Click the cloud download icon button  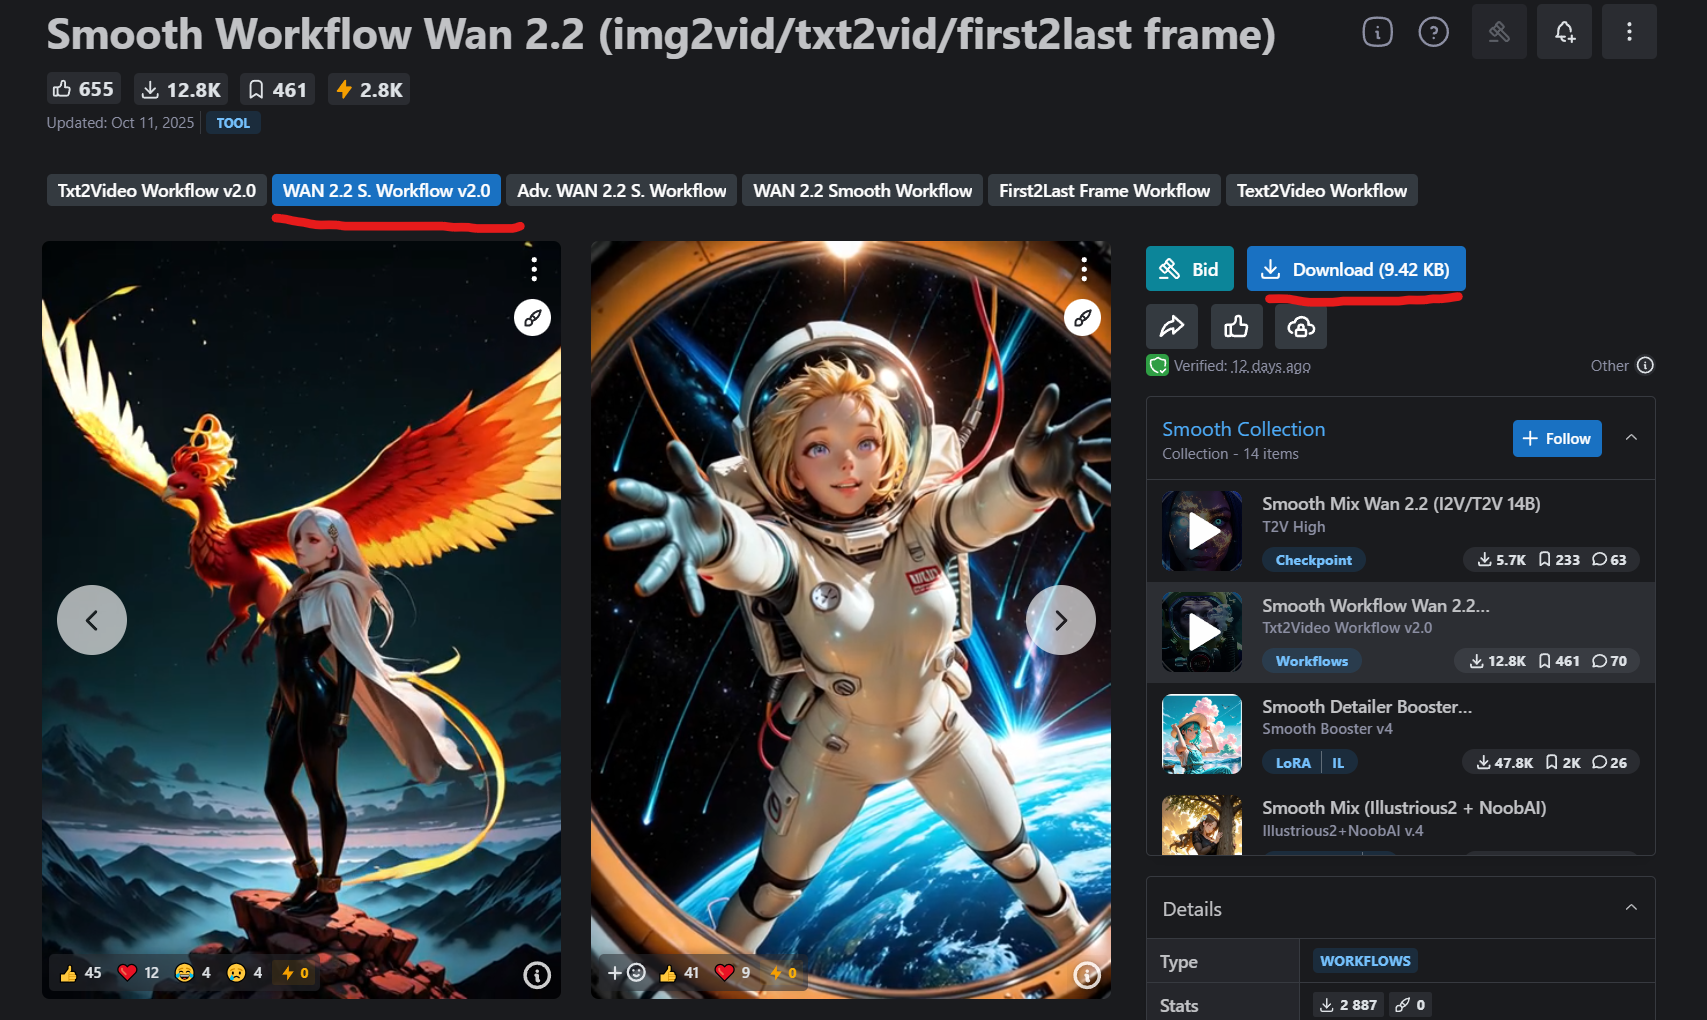click(x=1300, y=327)
